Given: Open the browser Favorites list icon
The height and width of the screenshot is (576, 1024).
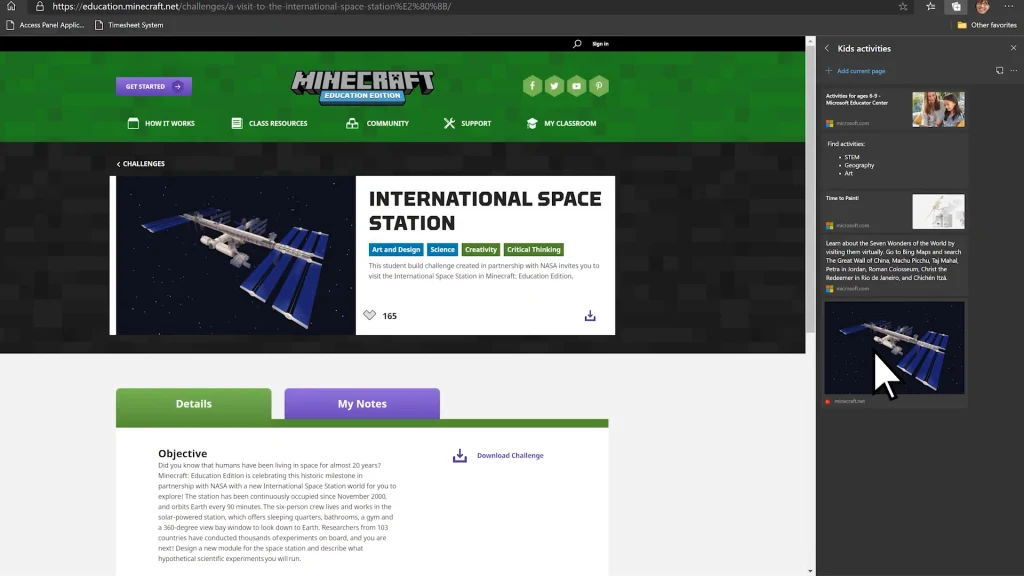Looking at the screenshot, I should click(x=931, y=7).
